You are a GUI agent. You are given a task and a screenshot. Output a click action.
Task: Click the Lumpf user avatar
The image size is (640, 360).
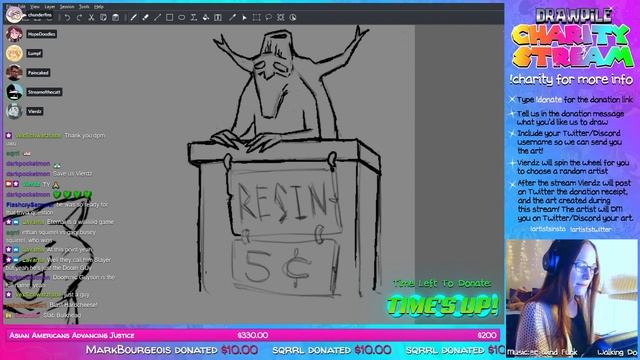coord(14,53)
